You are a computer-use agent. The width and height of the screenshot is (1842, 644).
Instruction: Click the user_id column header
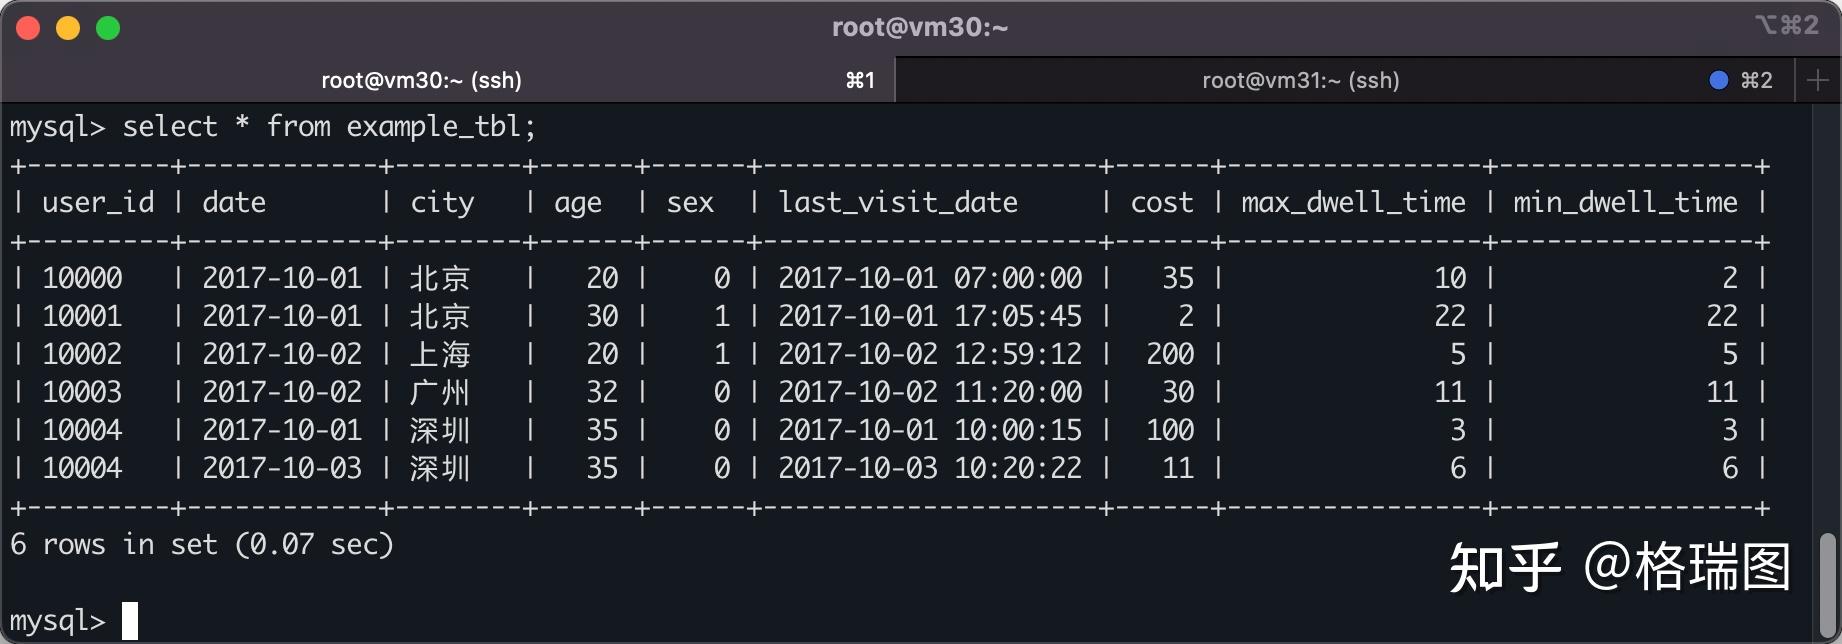click(x=98, y=203)
